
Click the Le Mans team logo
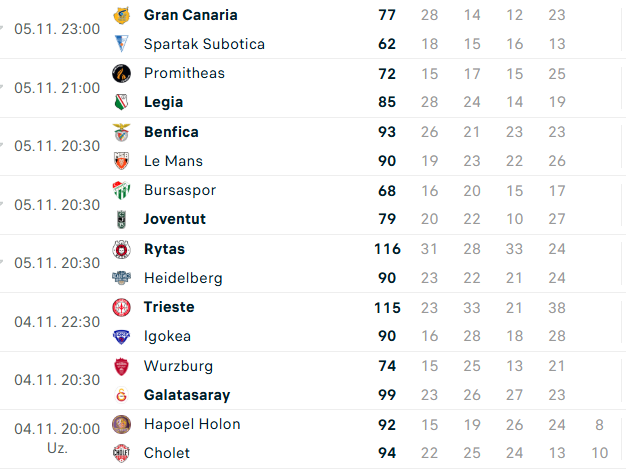pos(122,161)
